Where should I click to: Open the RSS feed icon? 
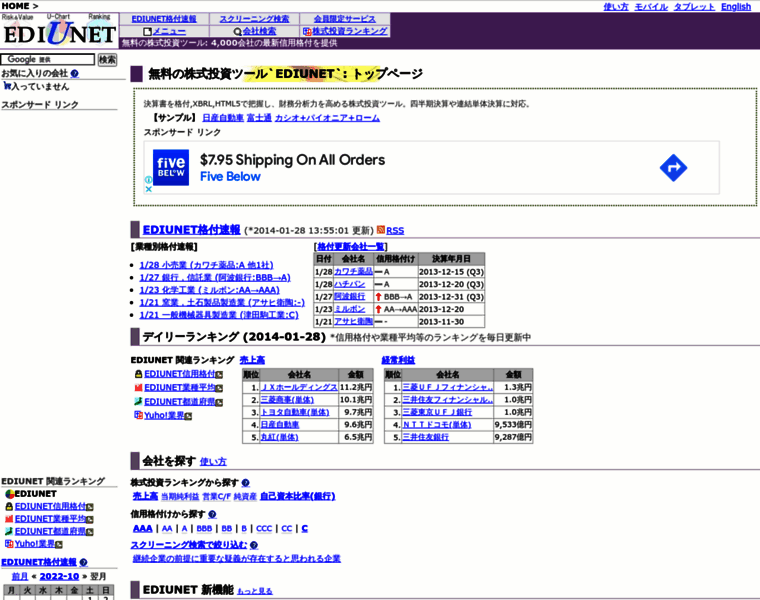381,230
